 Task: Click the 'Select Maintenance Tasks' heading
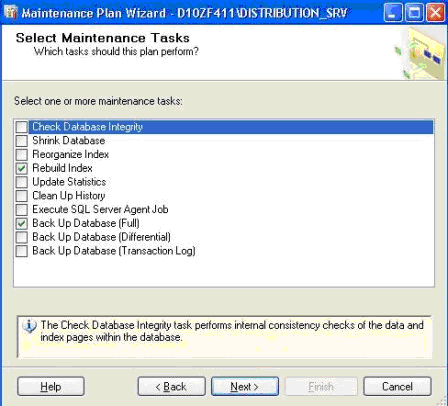103,38
